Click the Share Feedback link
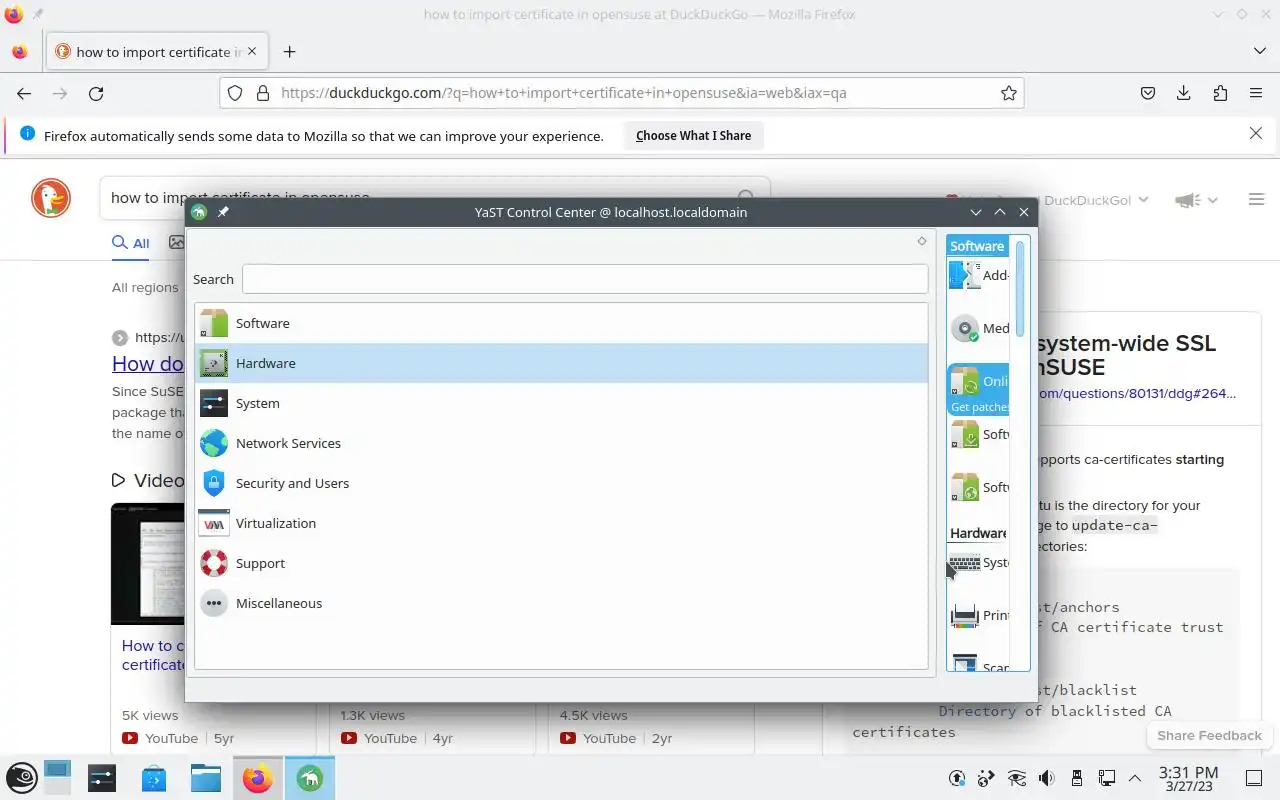1280x800 pixels. click(x=1209, y=735)
